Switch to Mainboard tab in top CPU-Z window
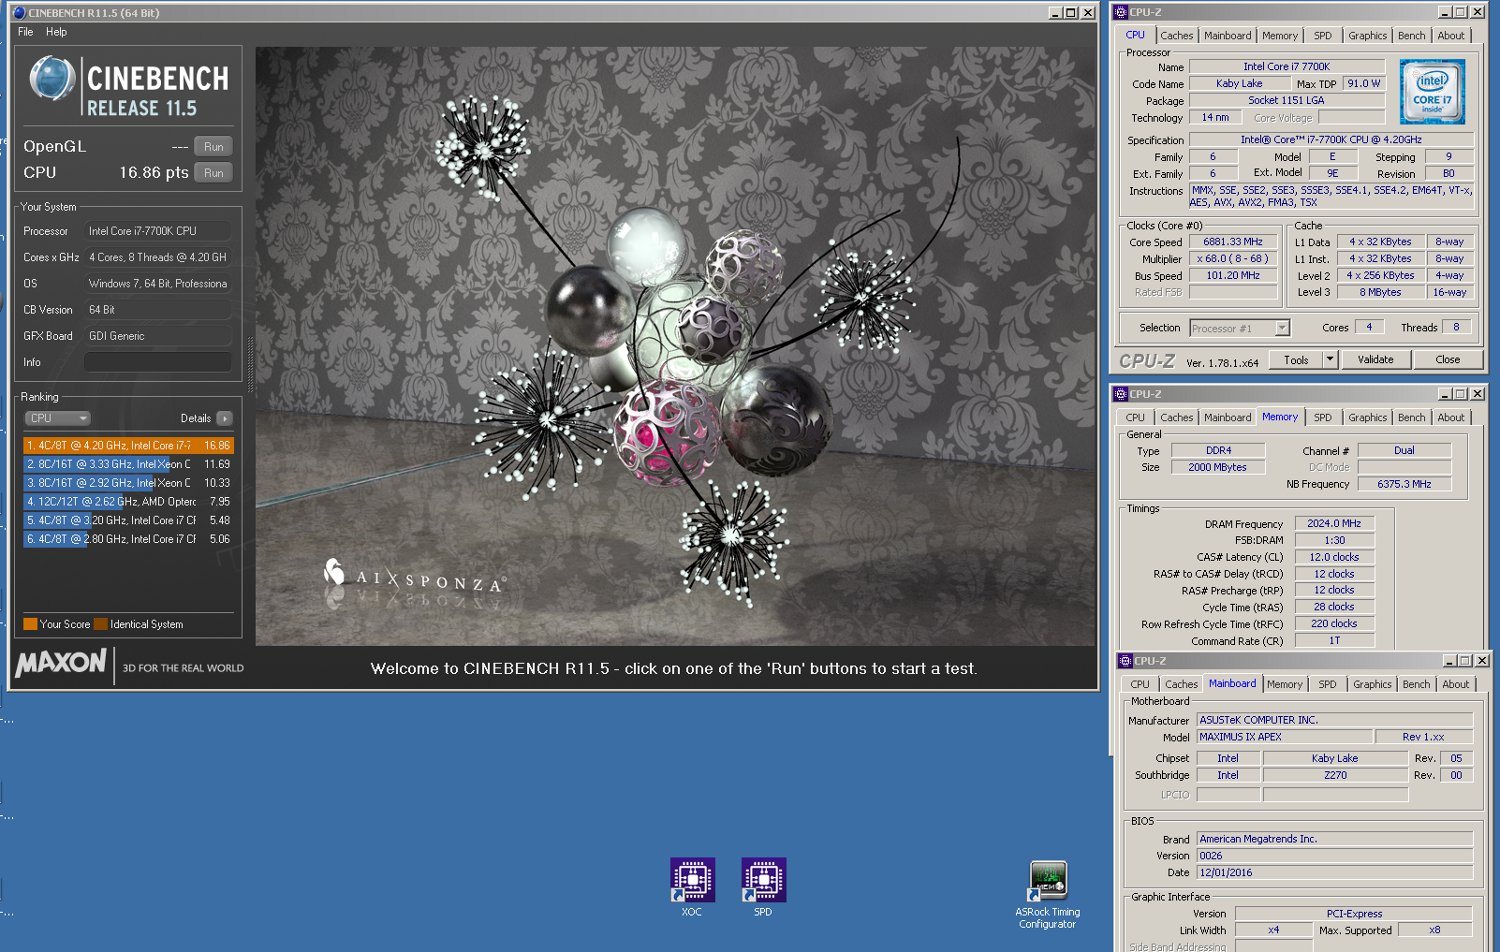Screen dimensions: 1500x952 [1227, 35]
